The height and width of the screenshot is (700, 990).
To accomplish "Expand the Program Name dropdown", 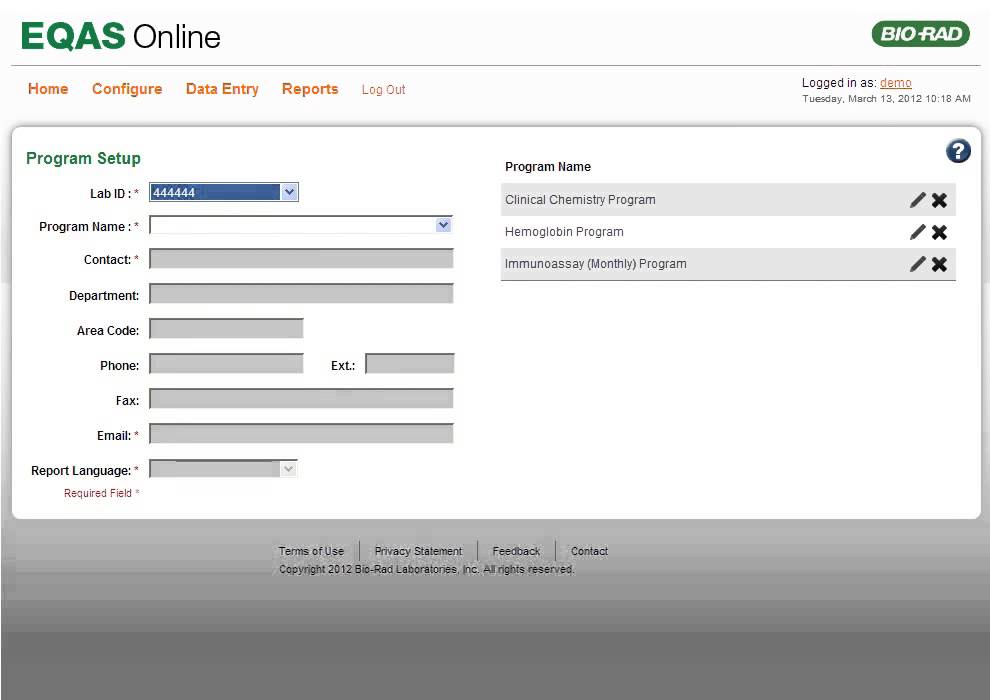I will click(x=443, y=225).
